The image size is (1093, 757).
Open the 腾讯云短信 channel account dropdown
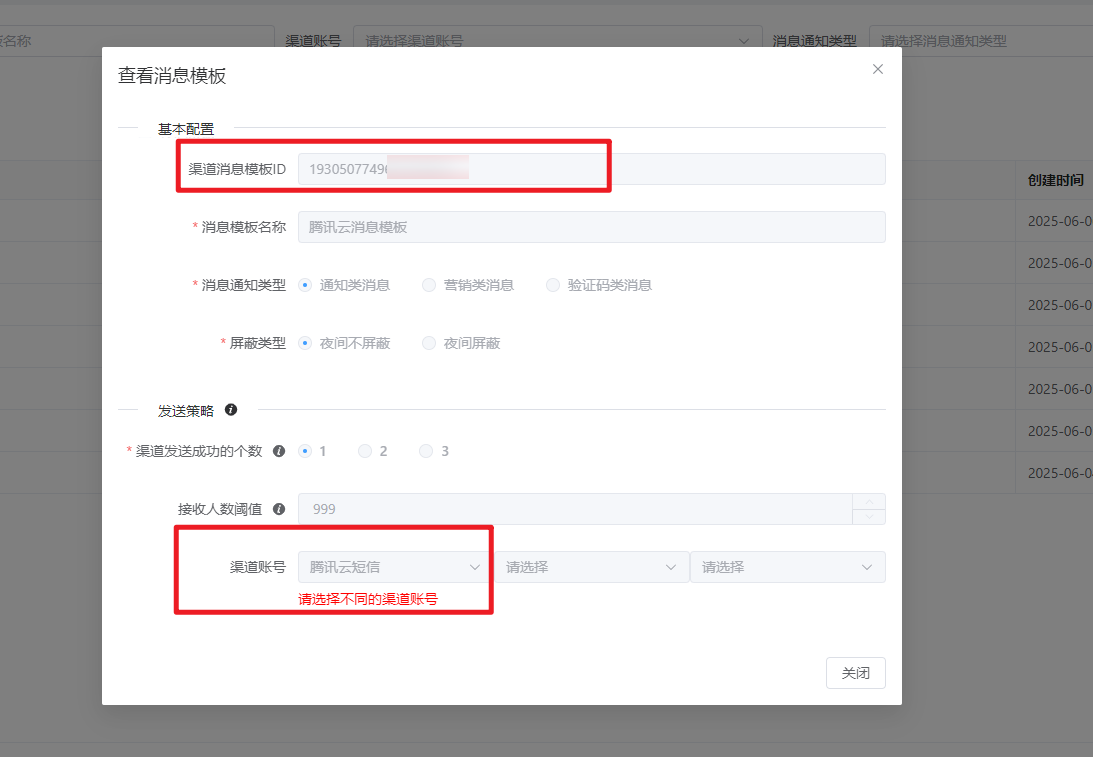click(x=395, y=567)
